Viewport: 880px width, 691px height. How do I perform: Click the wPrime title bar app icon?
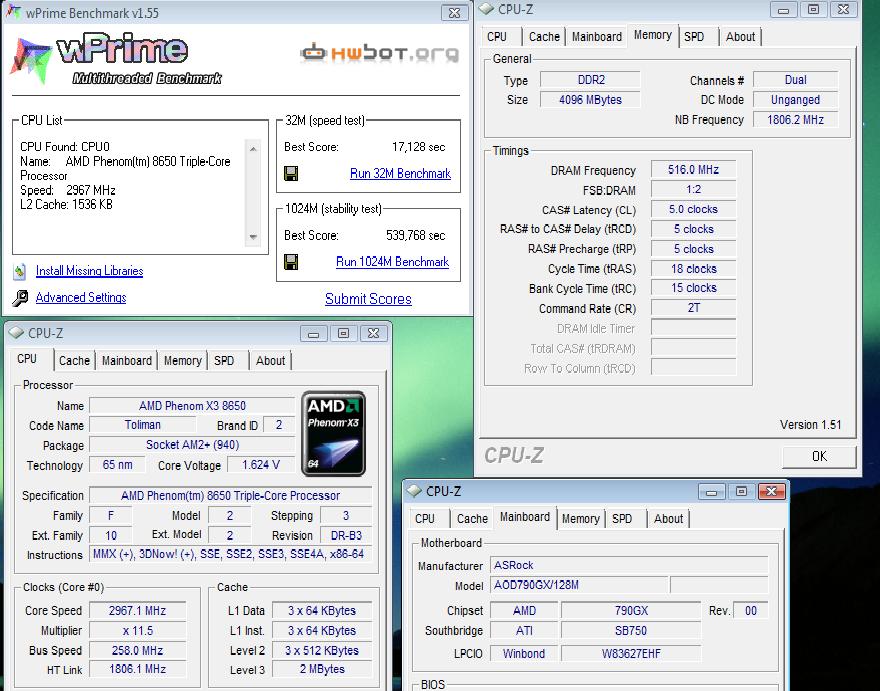coord(13,12)
